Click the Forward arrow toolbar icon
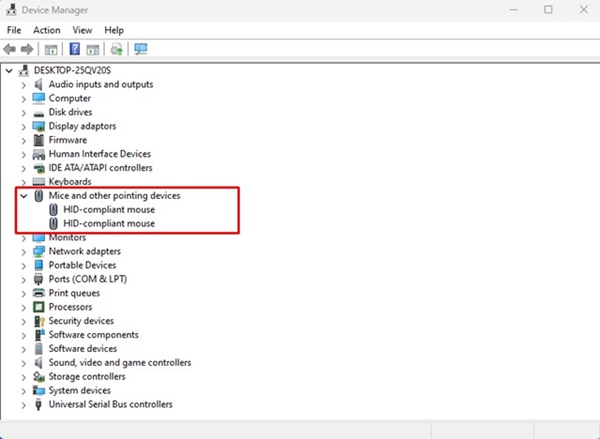This screenshot has width=600, height=439. pyautogui.click(x=27, y=49)
